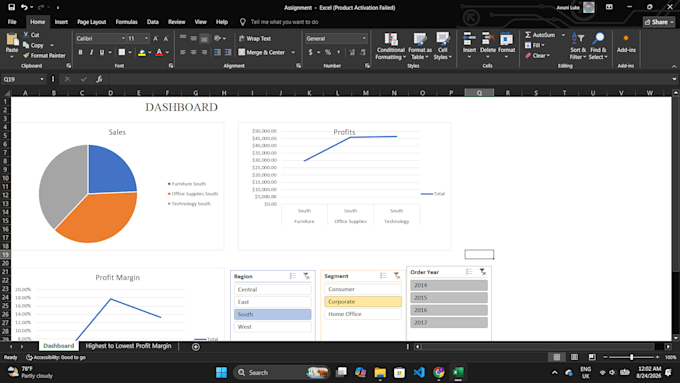Open Cell Styles gallery
The image size is (680, 383).
click(x=442, y=46)
